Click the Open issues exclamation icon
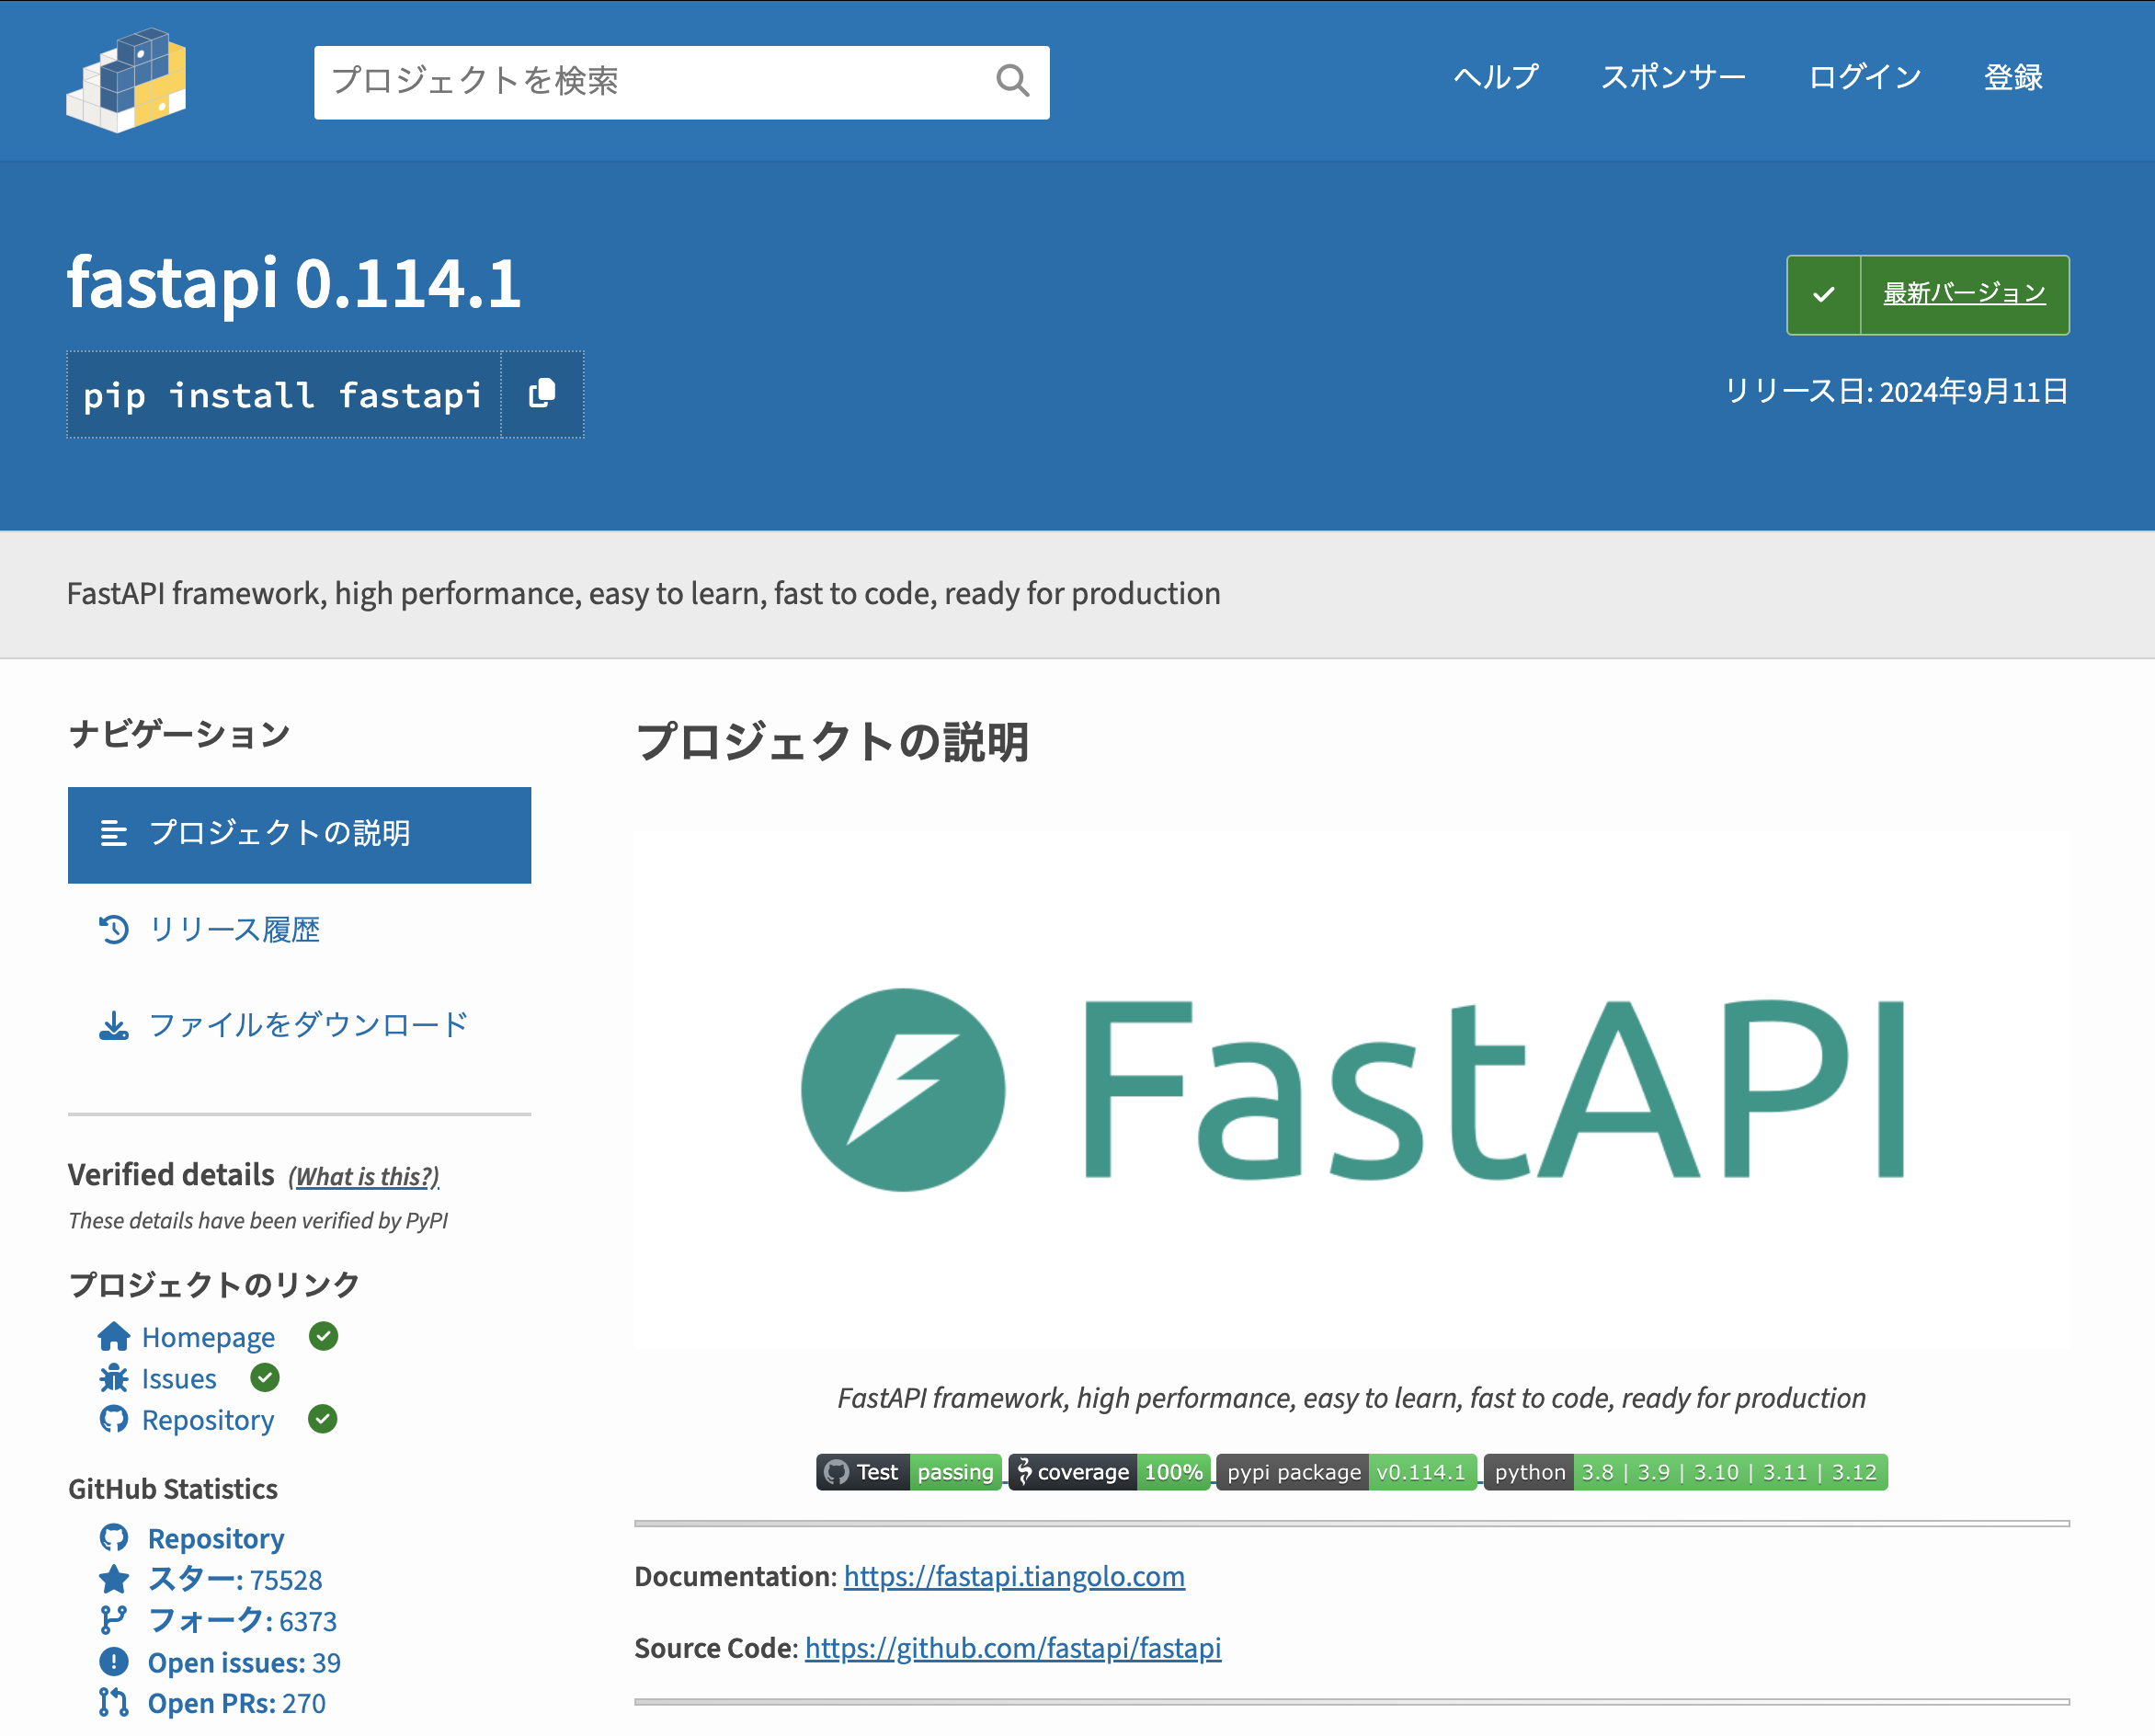The height and width of the screenshot is (1736, 2155). click(114, 1662)
